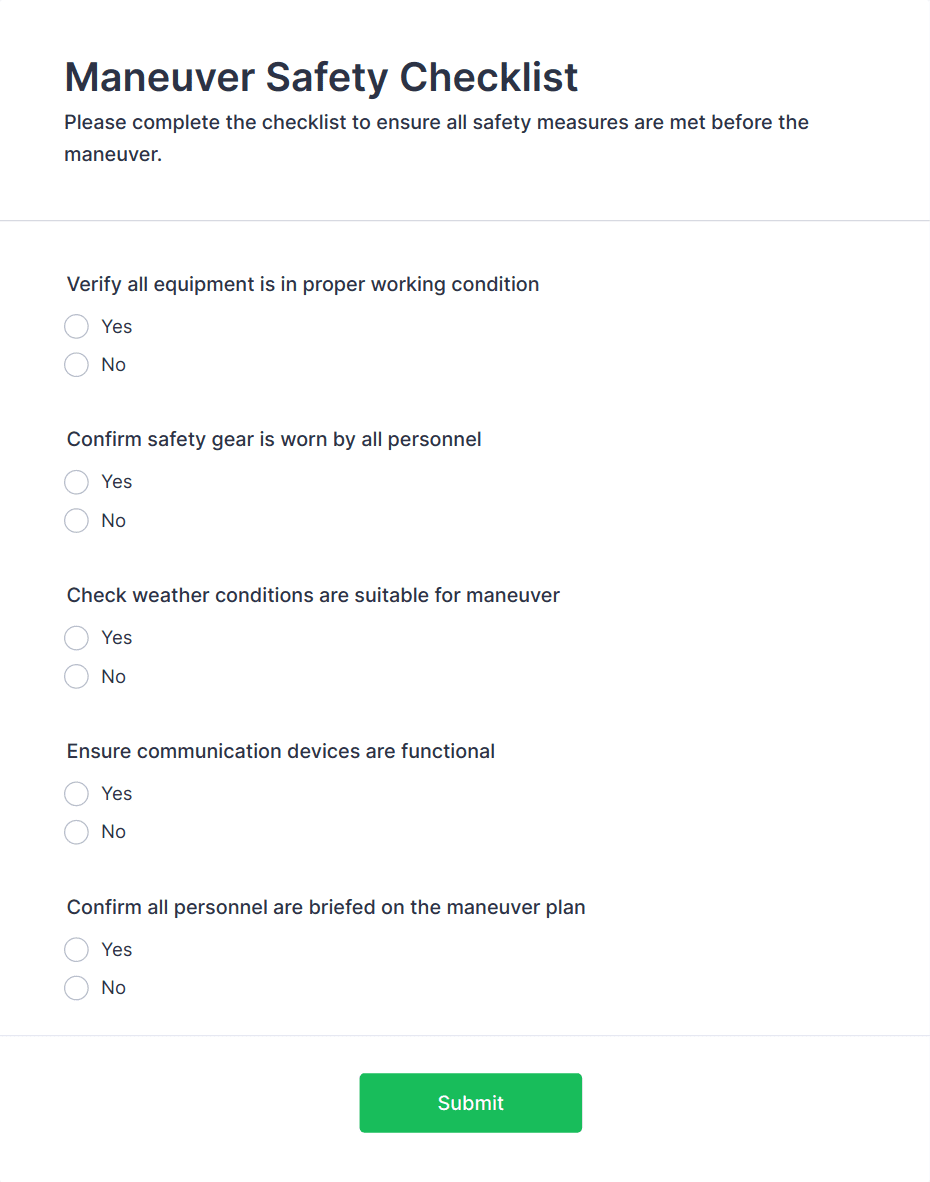Click the 'Ensure communication devices' question text
This screenshot has height=1182, width=930.
(281, 751)
